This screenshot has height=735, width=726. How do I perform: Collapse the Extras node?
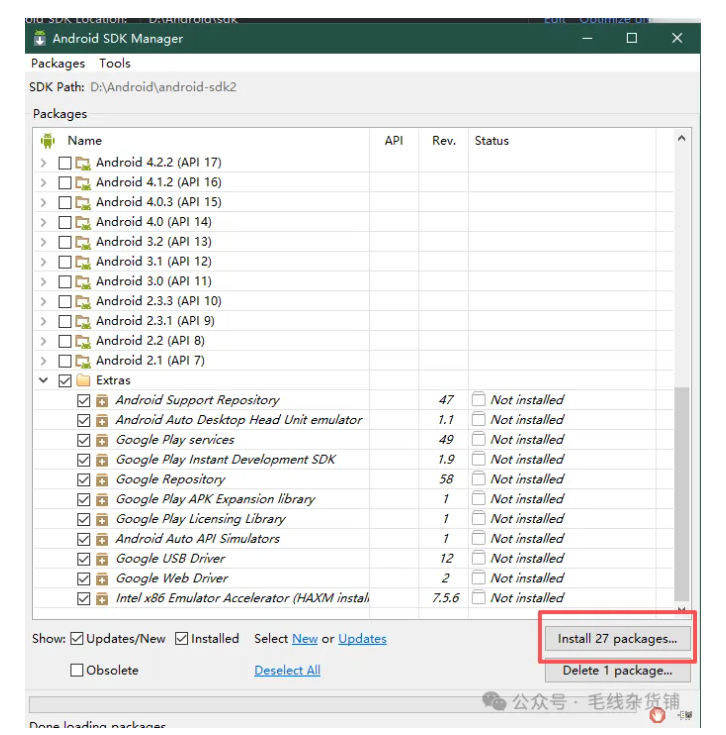point(44,380)
